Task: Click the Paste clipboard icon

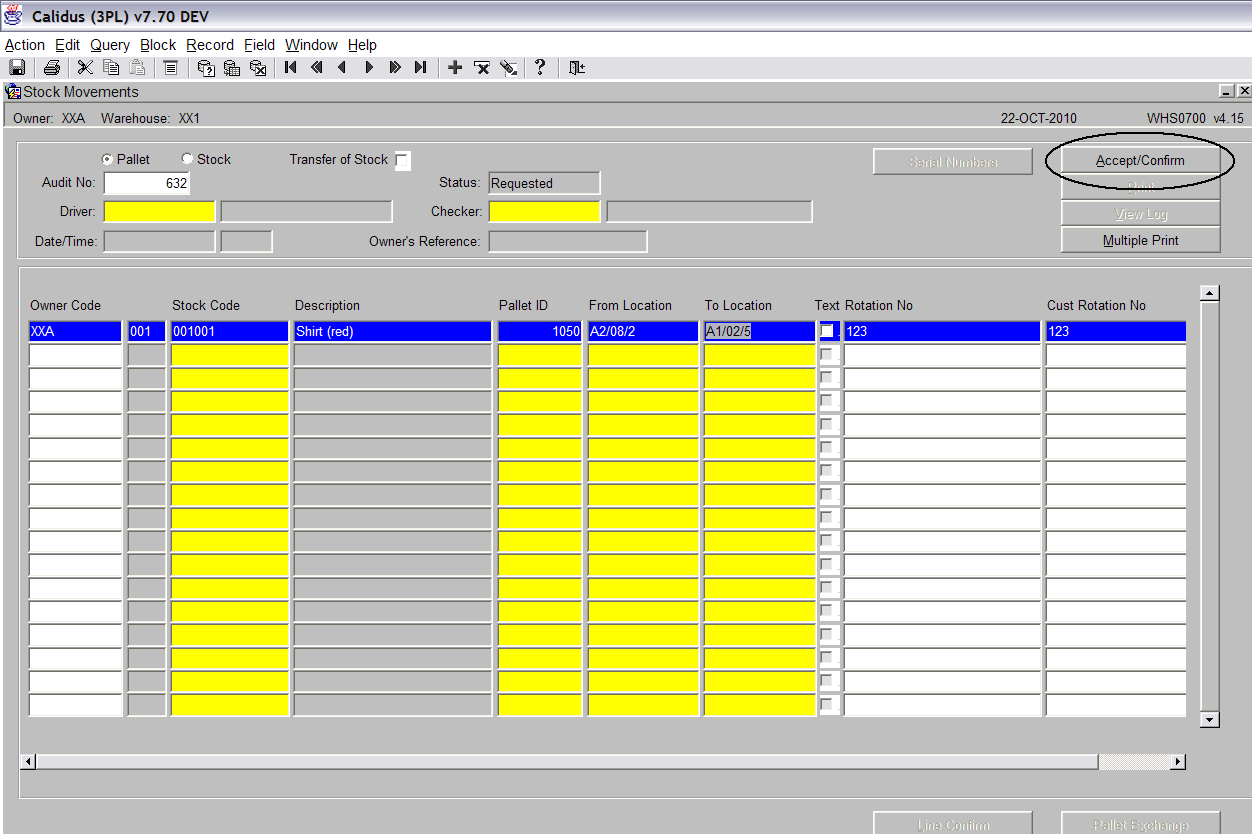Action: click(x=138, y=67)
